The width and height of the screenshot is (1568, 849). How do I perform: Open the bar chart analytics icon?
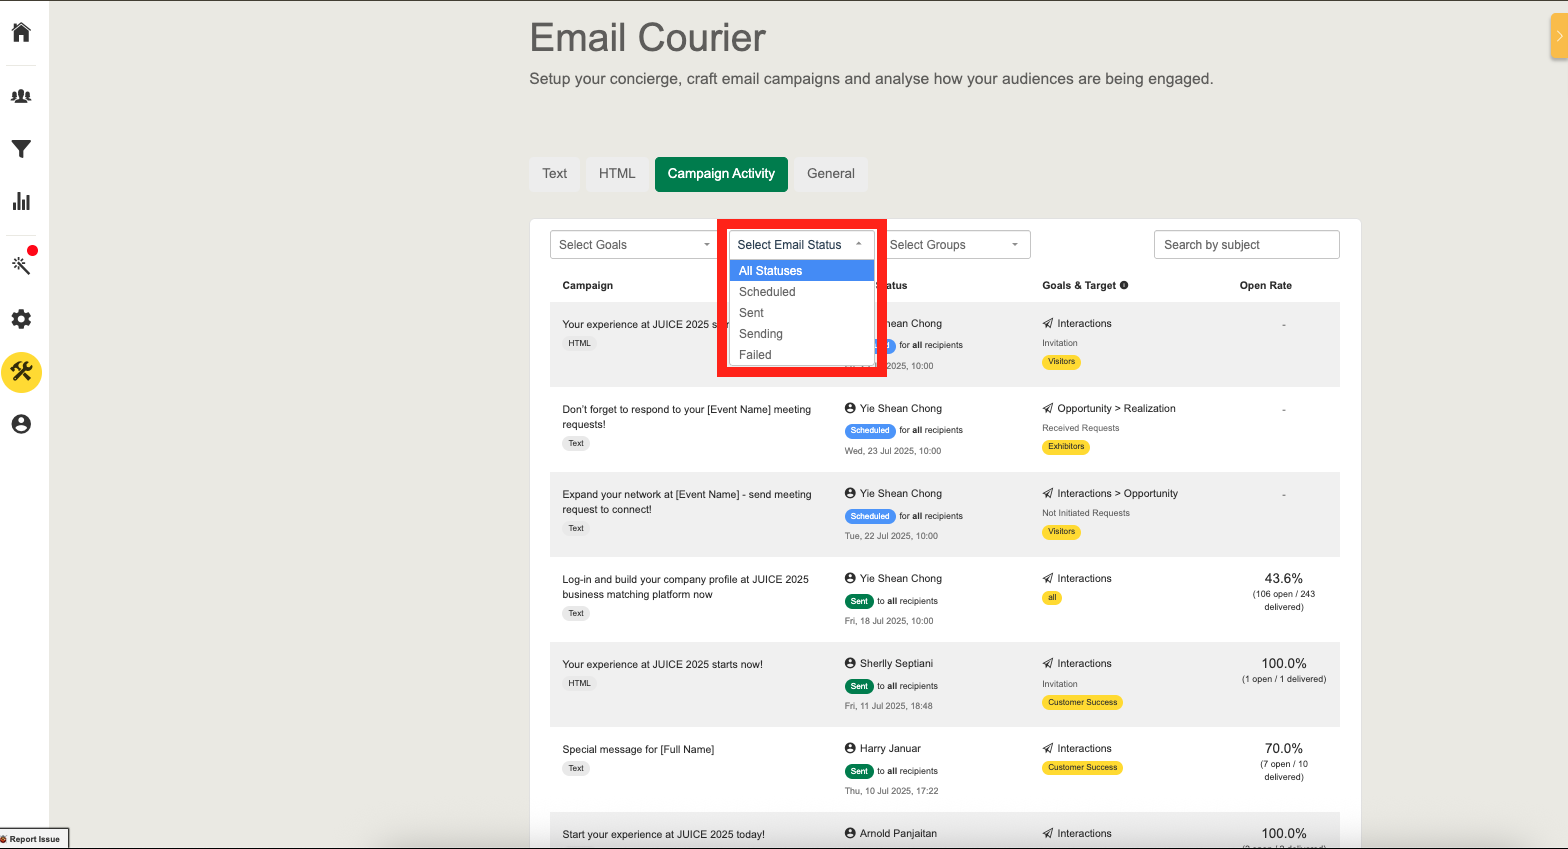[x=21, y=201]
